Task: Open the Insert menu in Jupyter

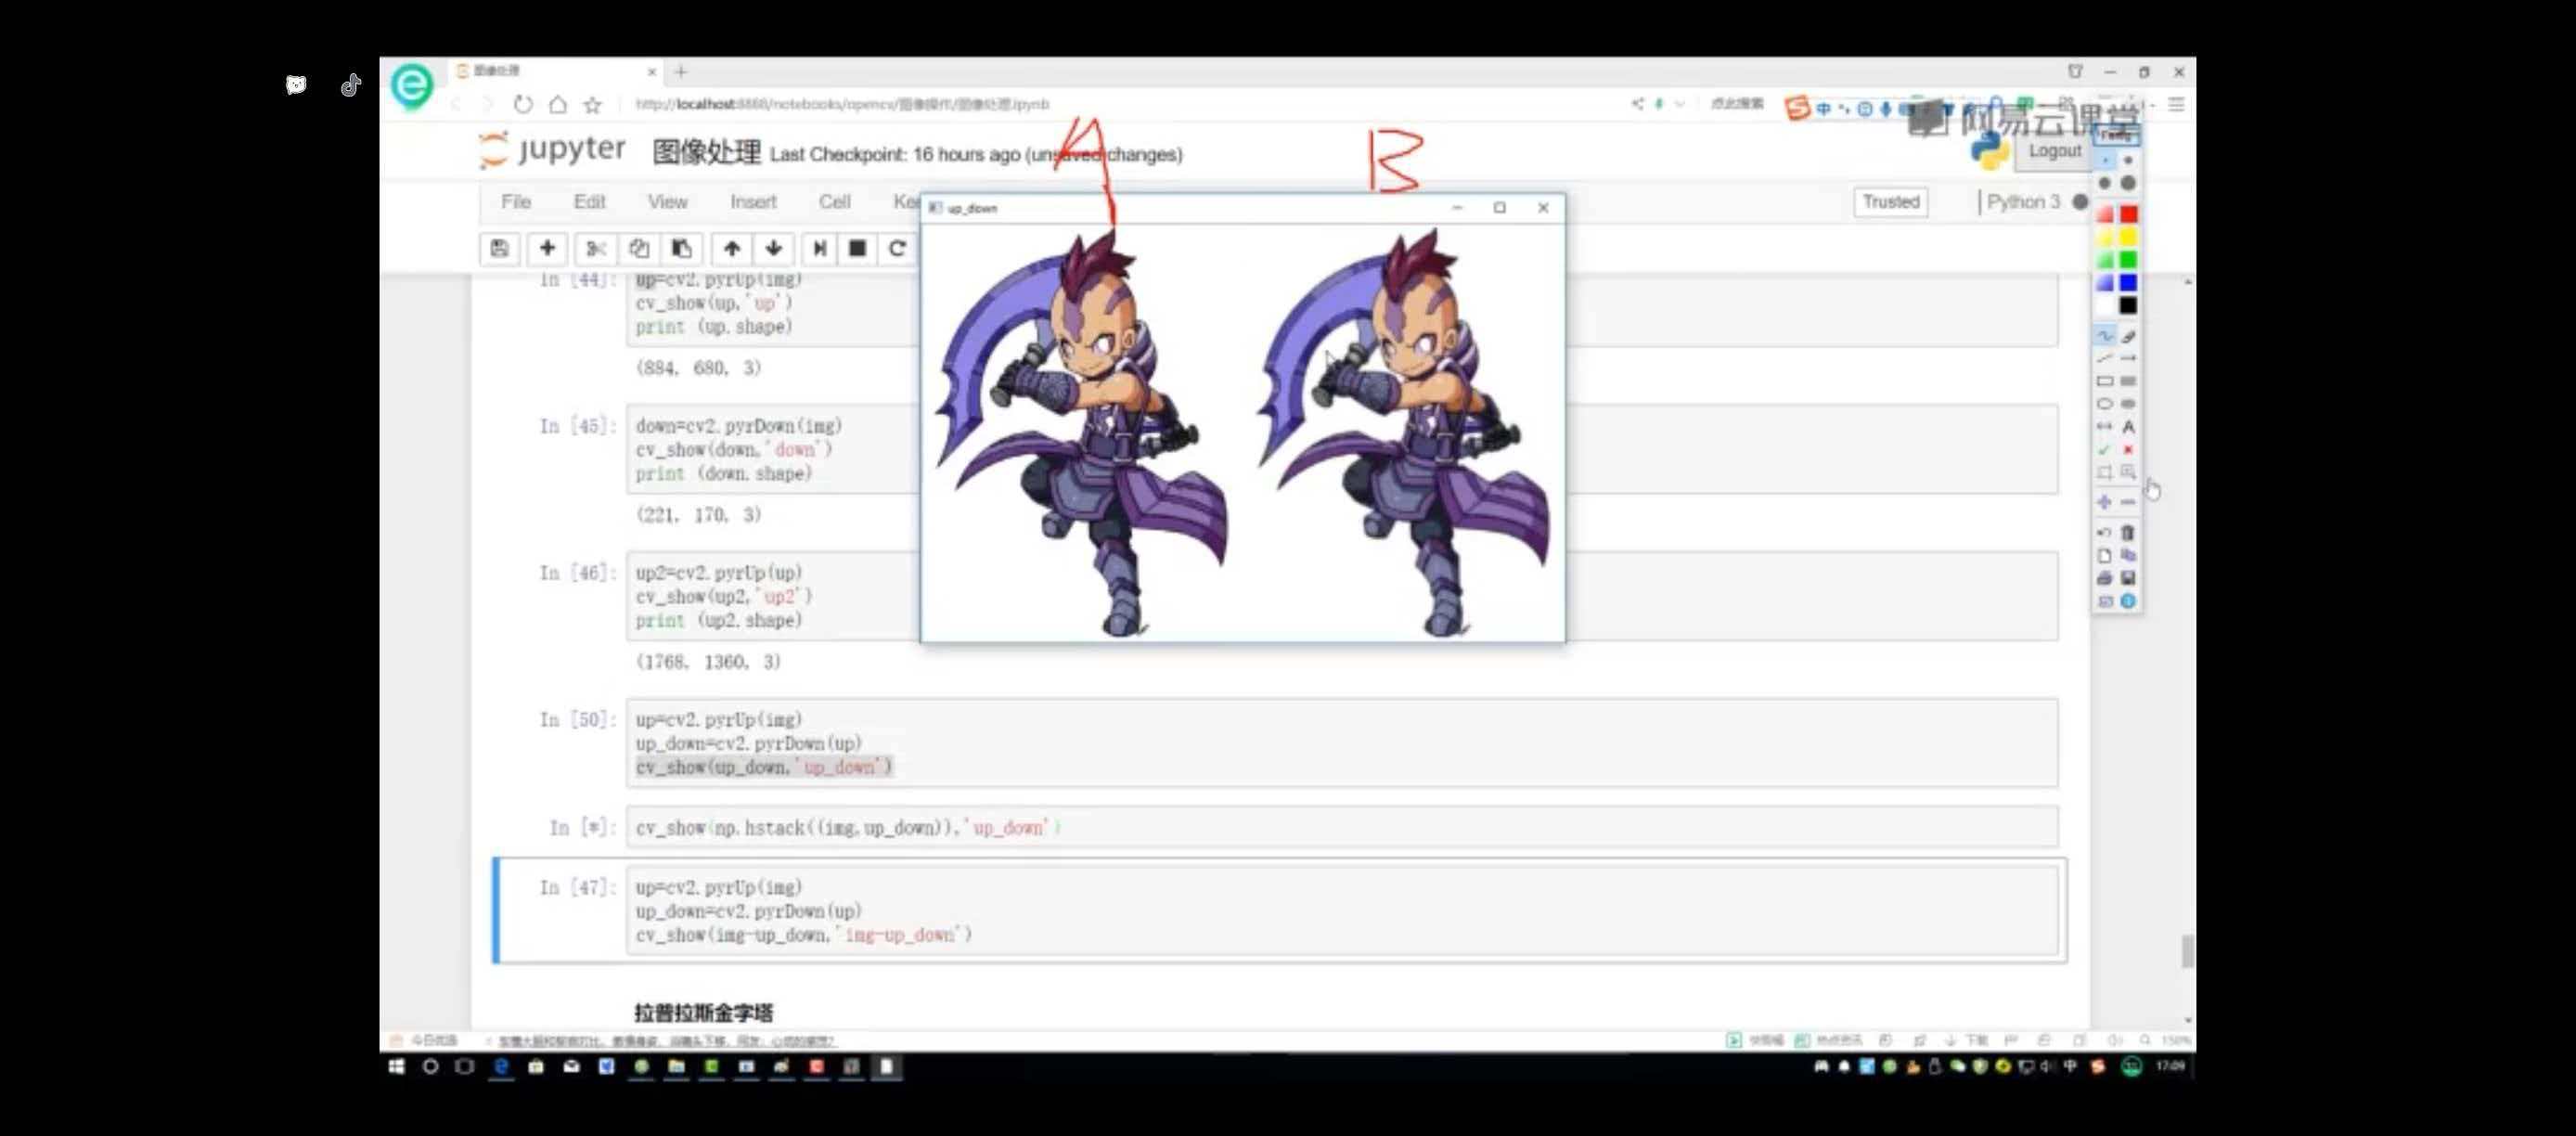Action: pos(753,202)
